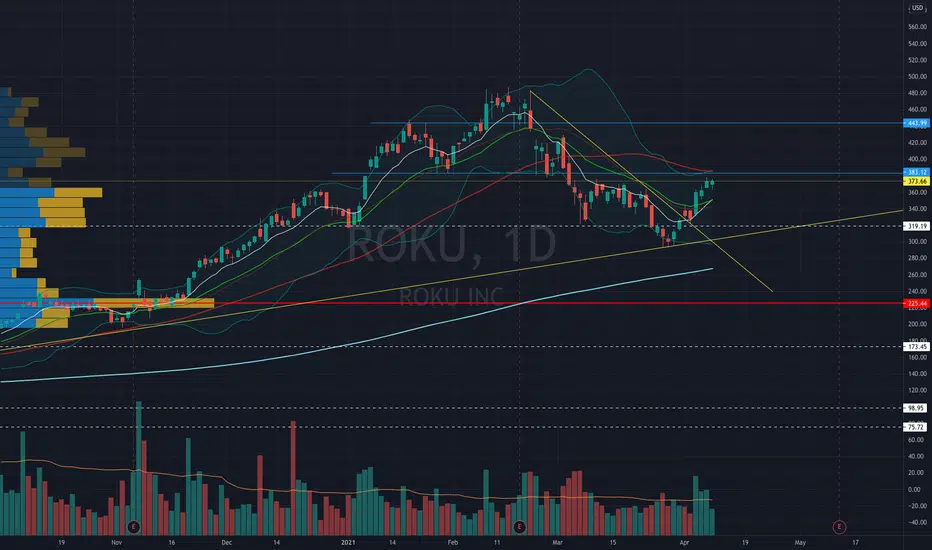This screenshot has width=932, height=550.
Task: Open the earnings E marker near Feb 11
Action: 519,526
